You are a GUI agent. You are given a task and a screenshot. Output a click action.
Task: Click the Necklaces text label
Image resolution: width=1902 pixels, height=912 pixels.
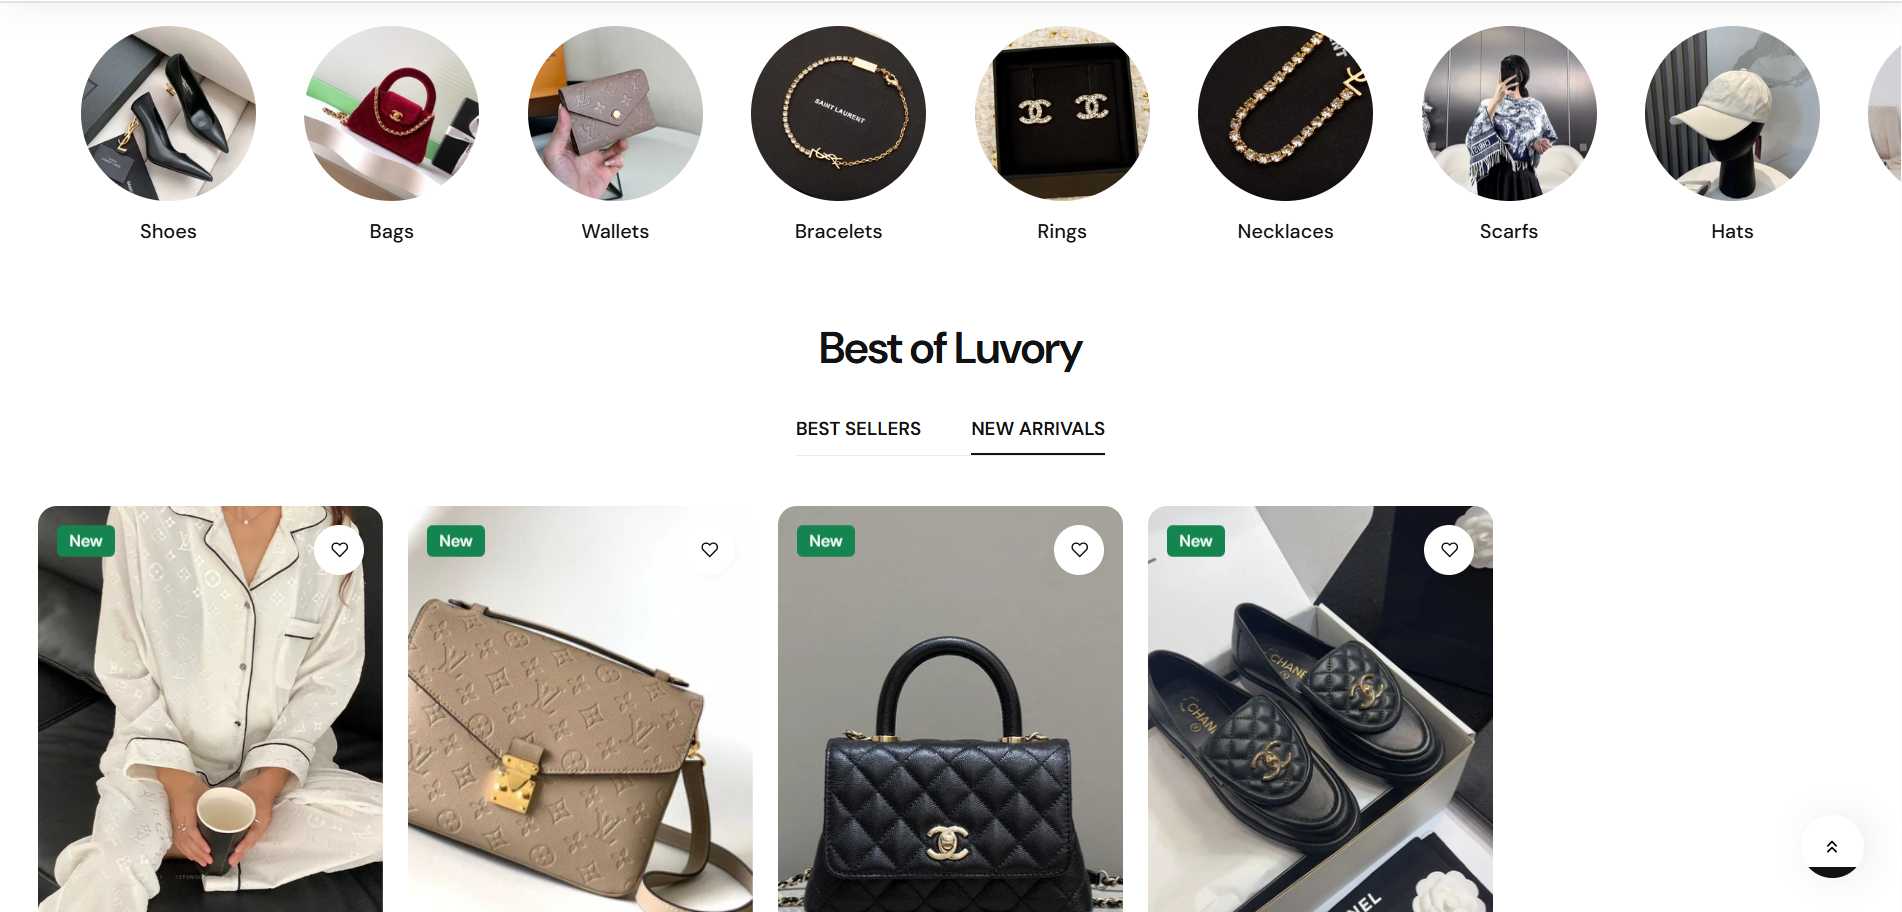(x=1285, y=231)
